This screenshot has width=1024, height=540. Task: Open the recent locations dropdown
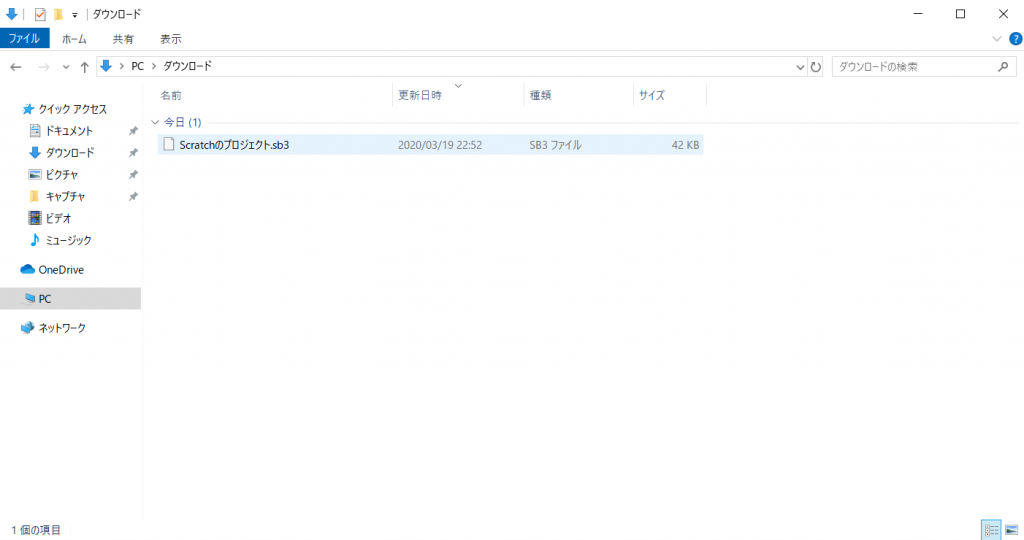65,67
